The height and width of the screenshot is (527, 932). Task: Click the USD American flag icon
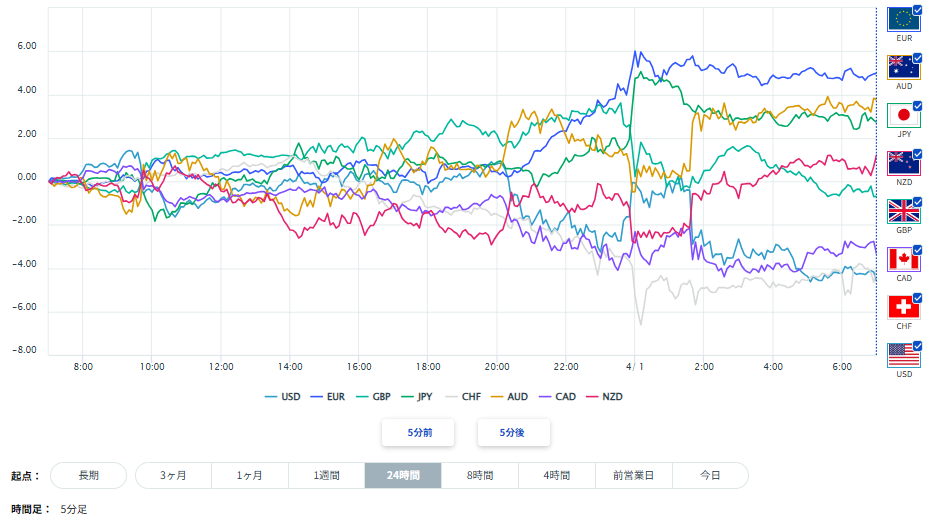(x=903, y=355)
